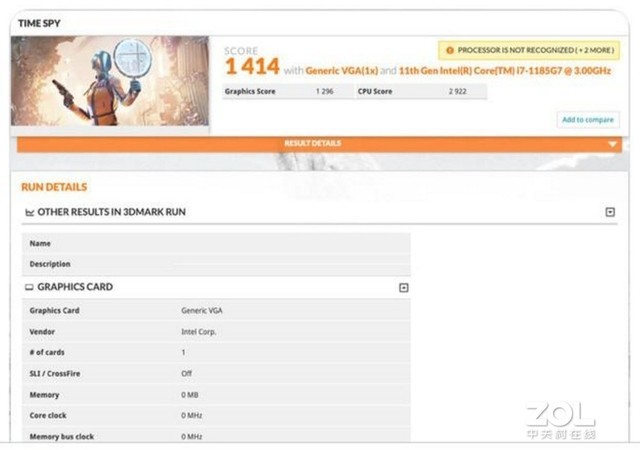Click the Vendor row label
Screen dimensions: 640x450
42,332
